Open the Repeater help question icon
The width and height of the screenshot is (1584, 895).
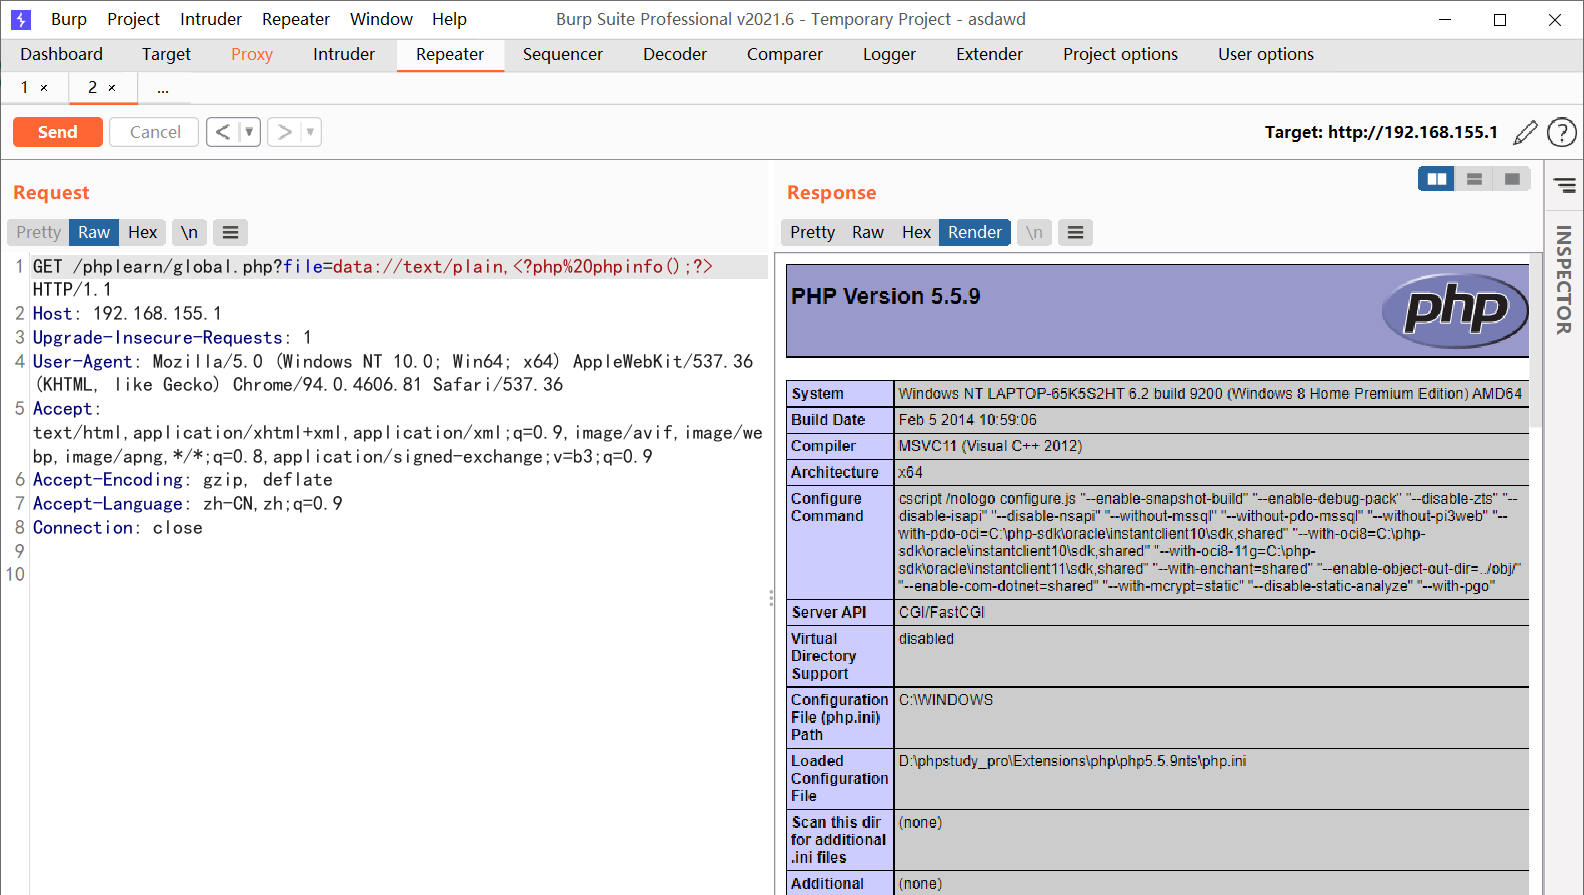[1562, 132]
